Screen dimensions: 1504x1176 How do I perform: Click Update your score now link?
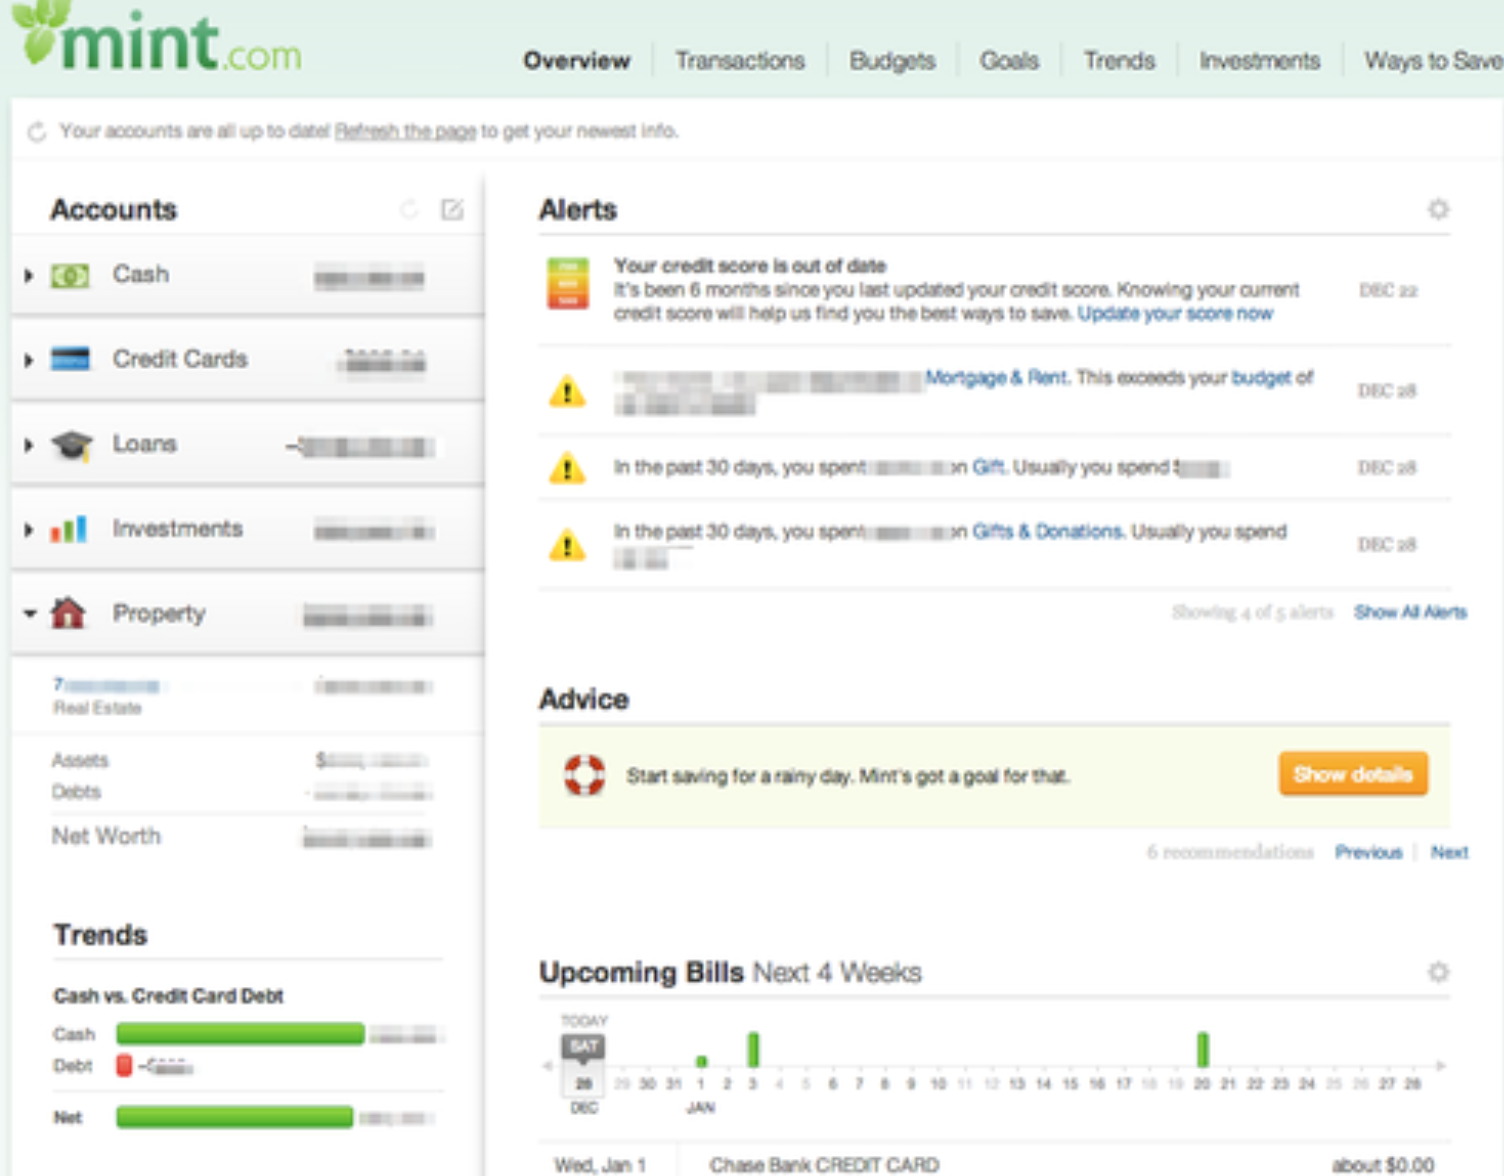coord(1174,314)
